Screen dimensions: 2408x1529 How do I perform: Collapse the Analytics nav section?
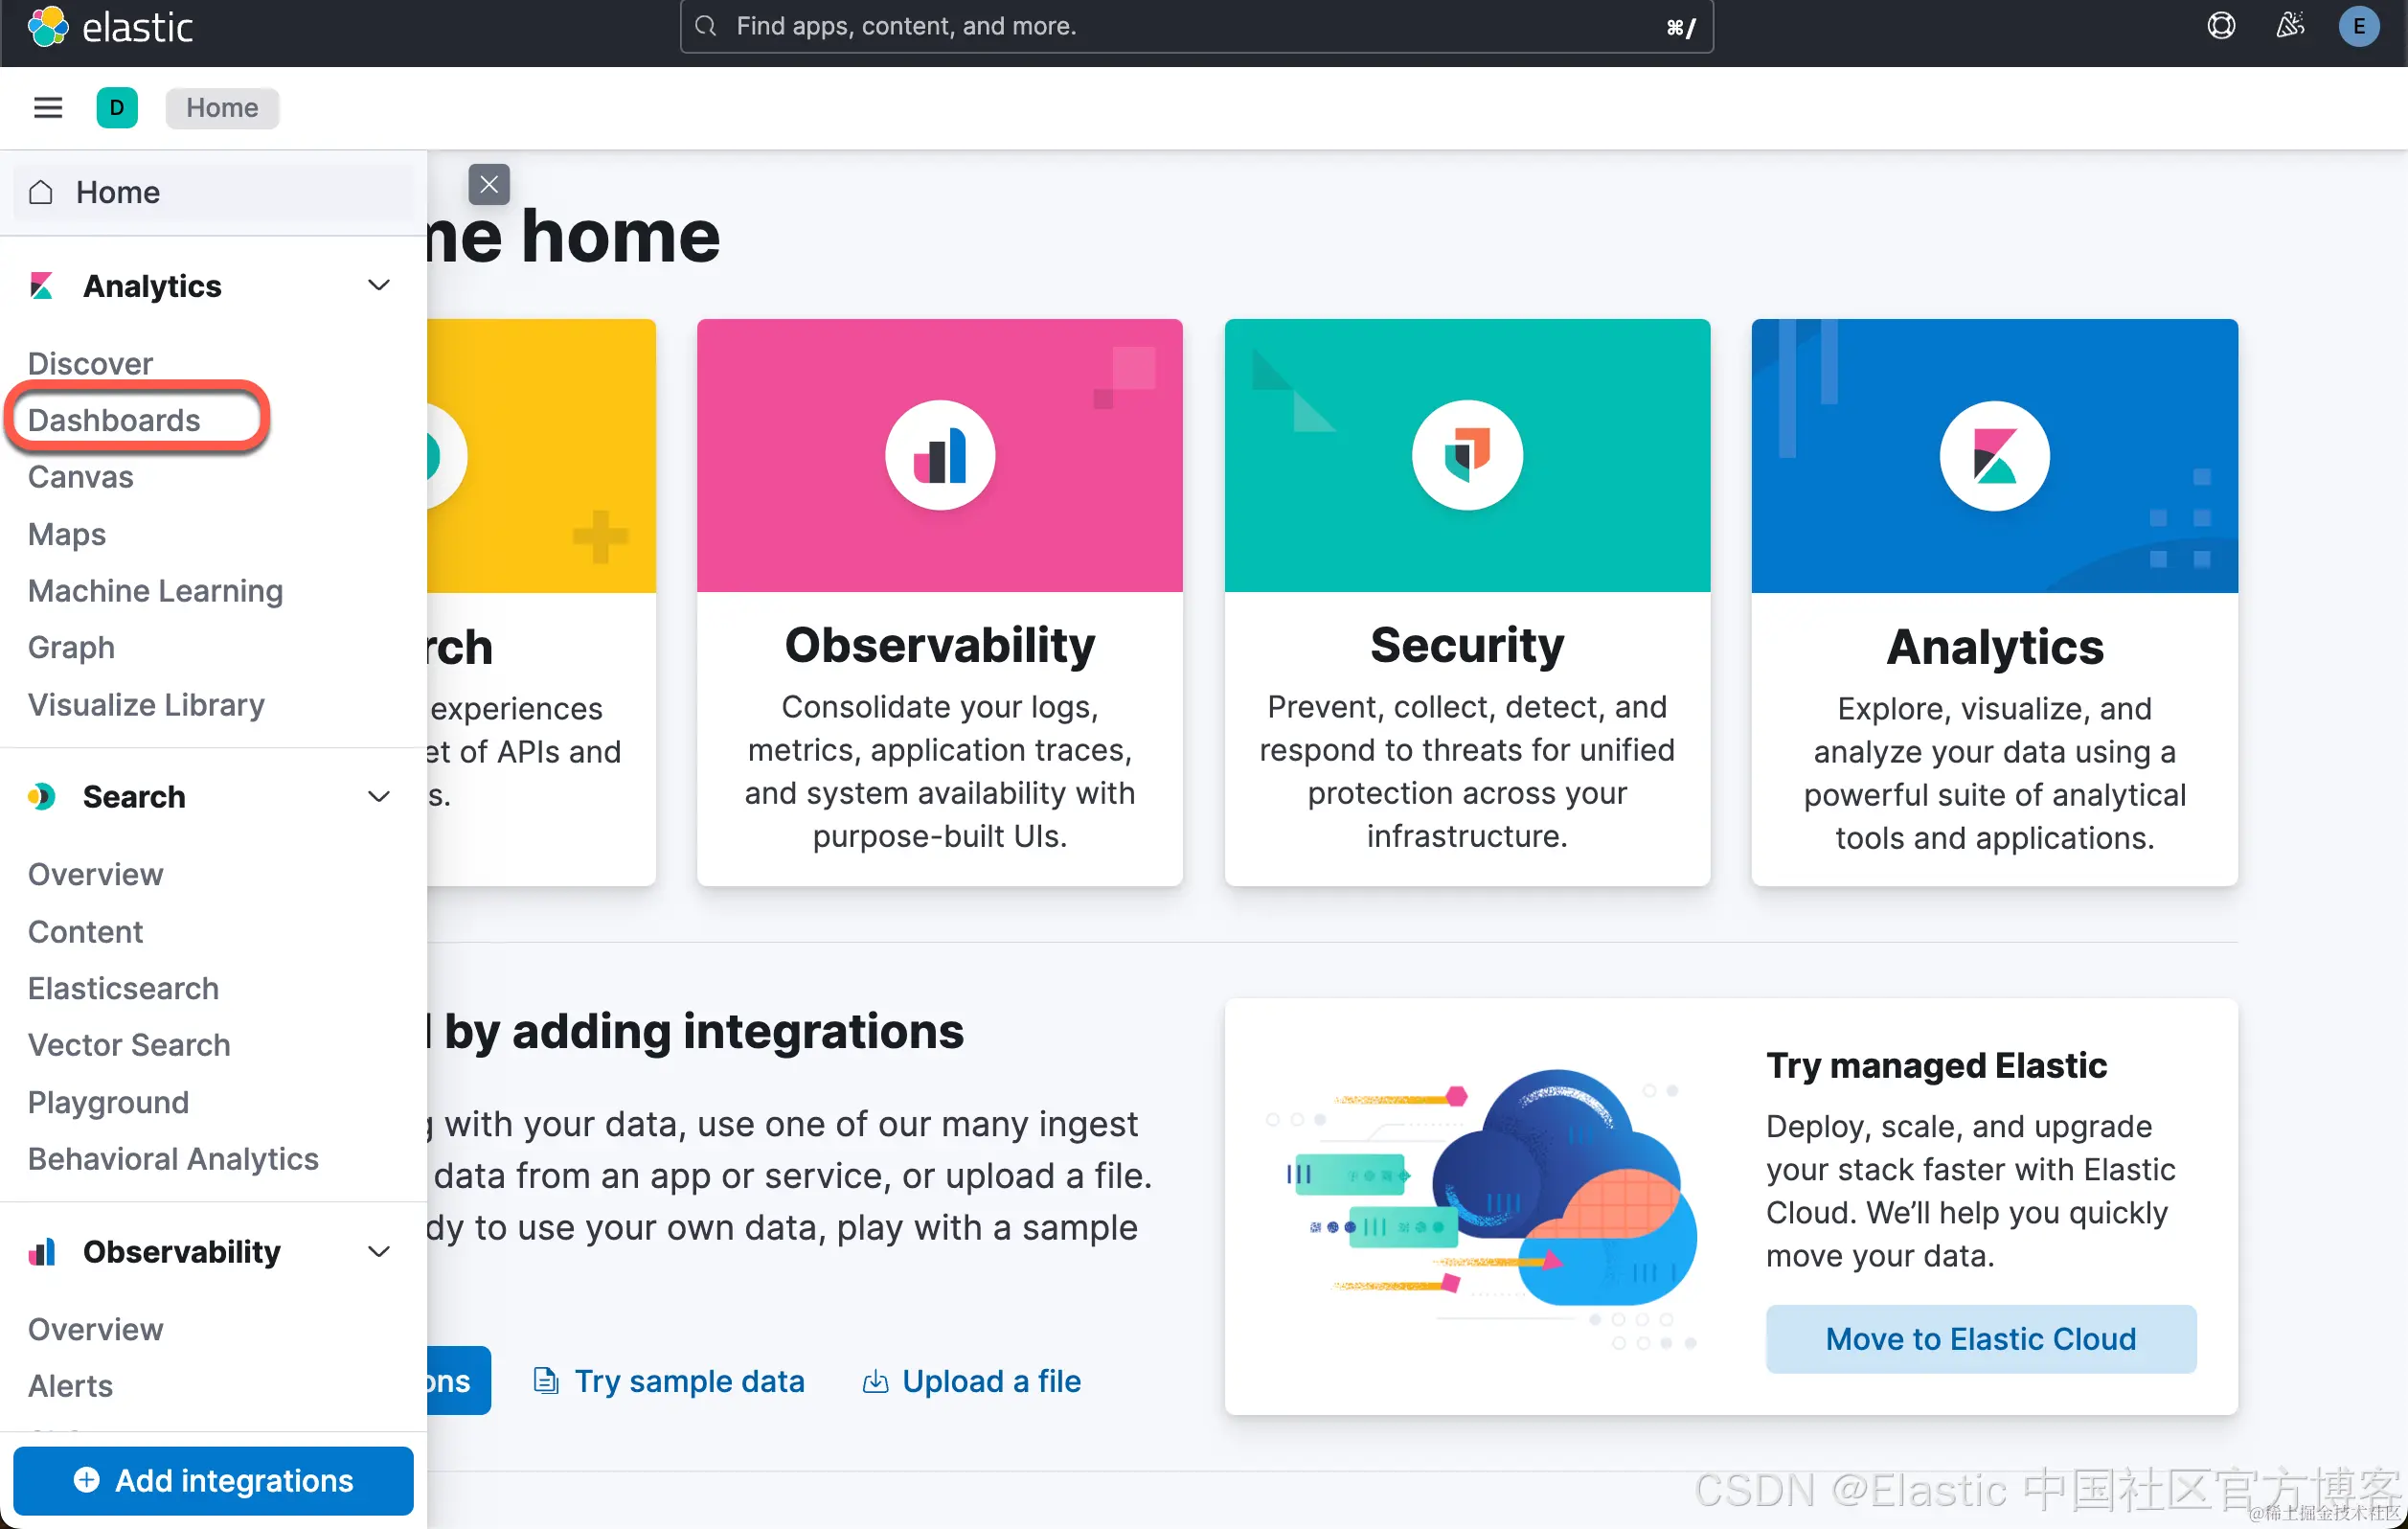379,286
